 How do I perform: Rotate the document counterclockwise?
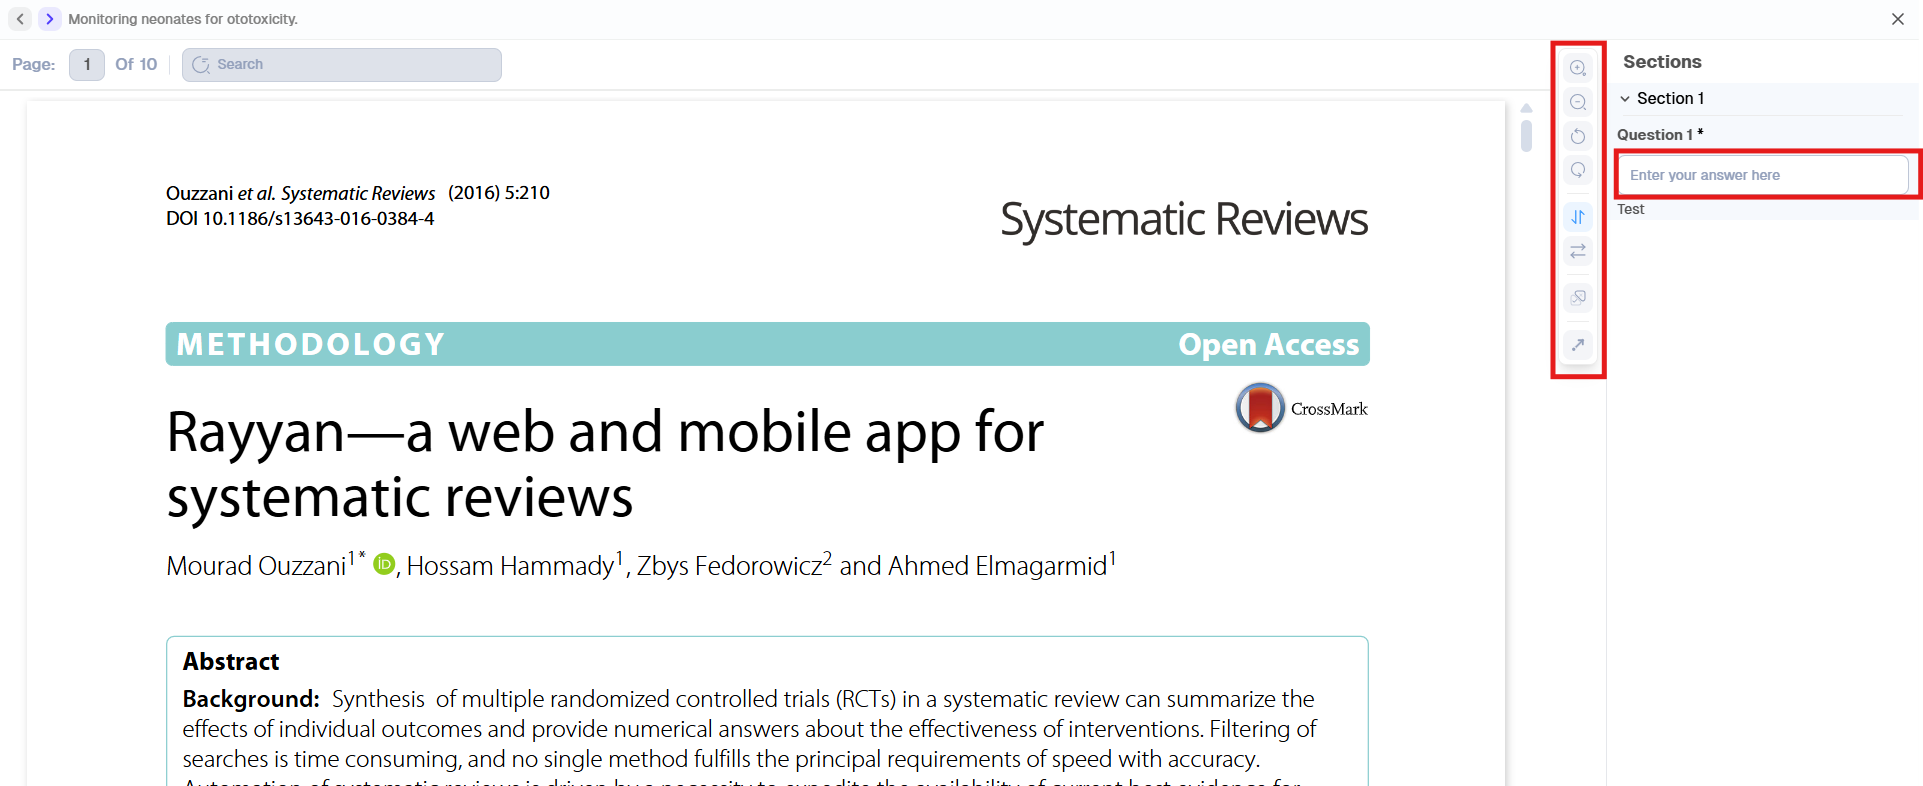click(x=1578, y=136)
